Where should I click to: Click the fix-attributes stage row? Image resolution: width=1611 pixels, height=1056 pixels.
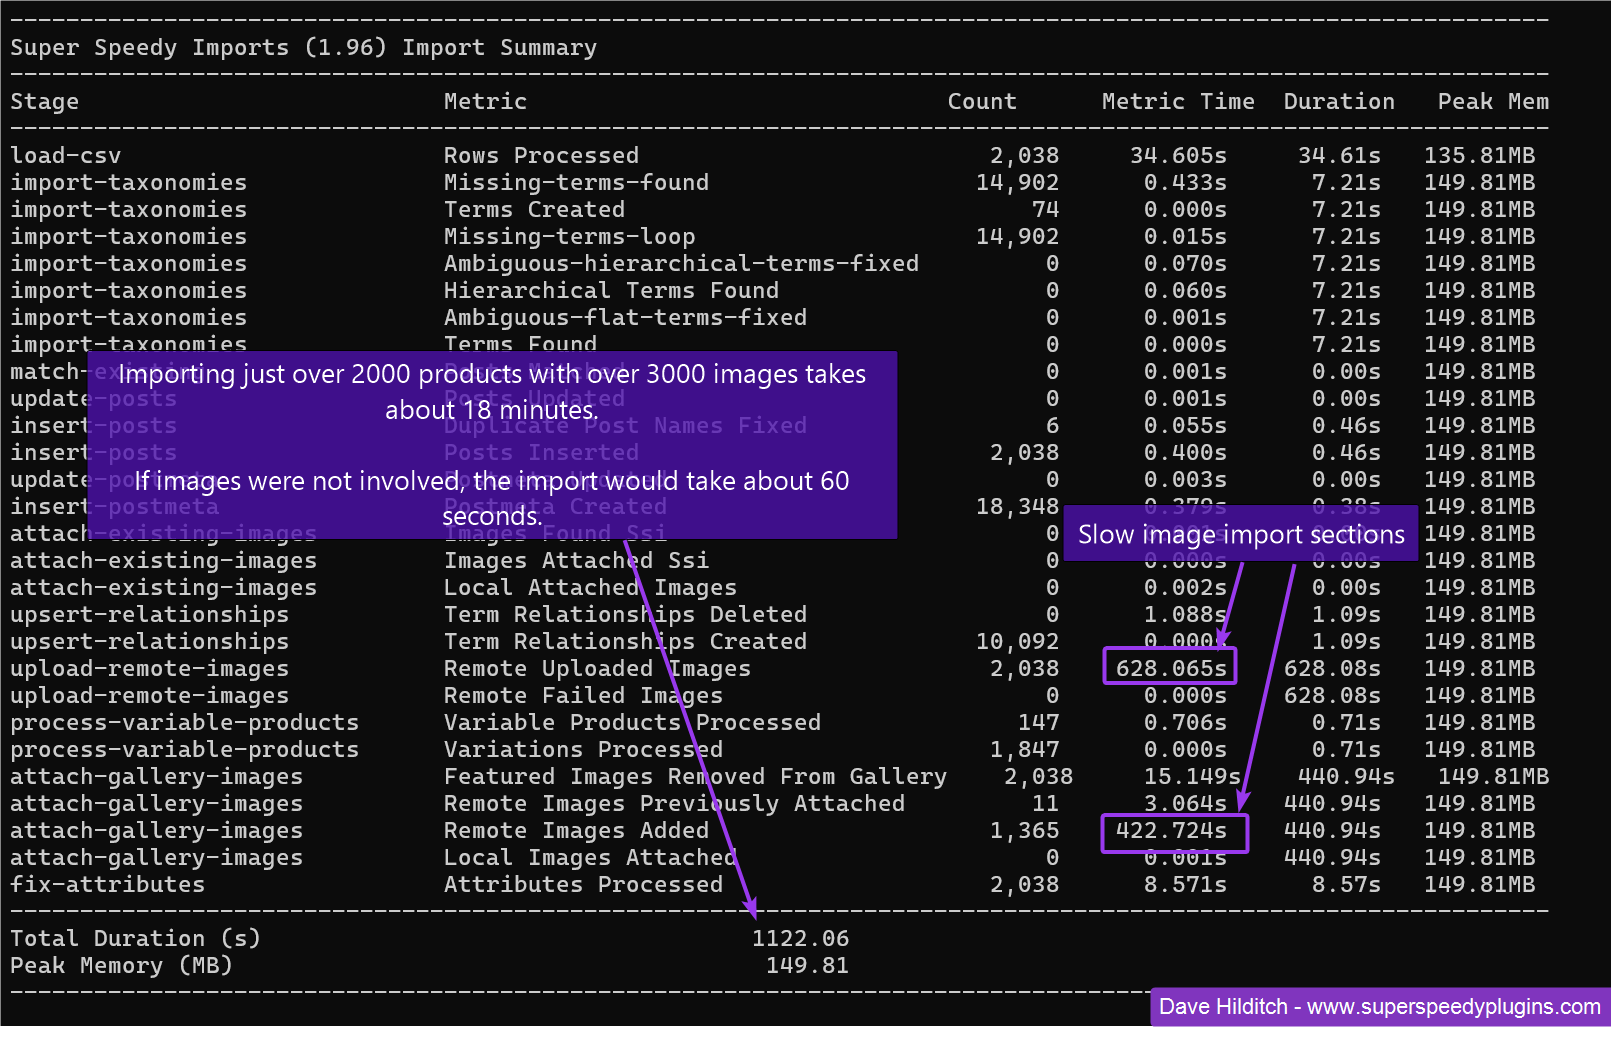point(107,884)
